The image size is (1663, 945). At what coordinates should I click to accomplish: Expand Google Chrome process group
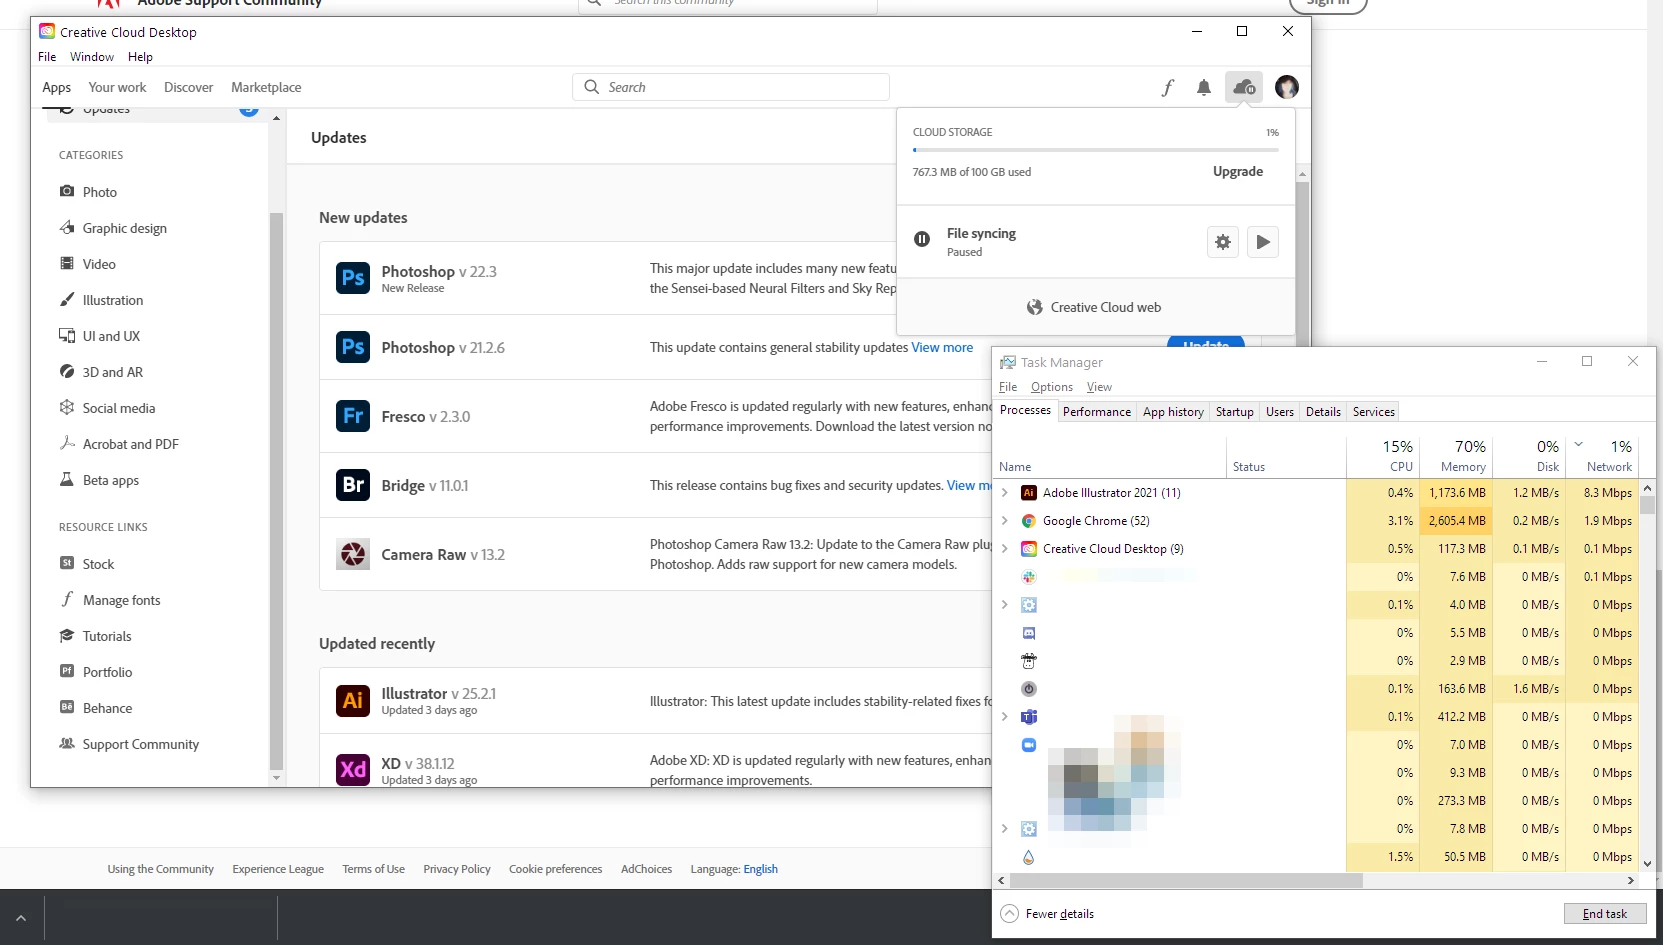(1005, 521)
